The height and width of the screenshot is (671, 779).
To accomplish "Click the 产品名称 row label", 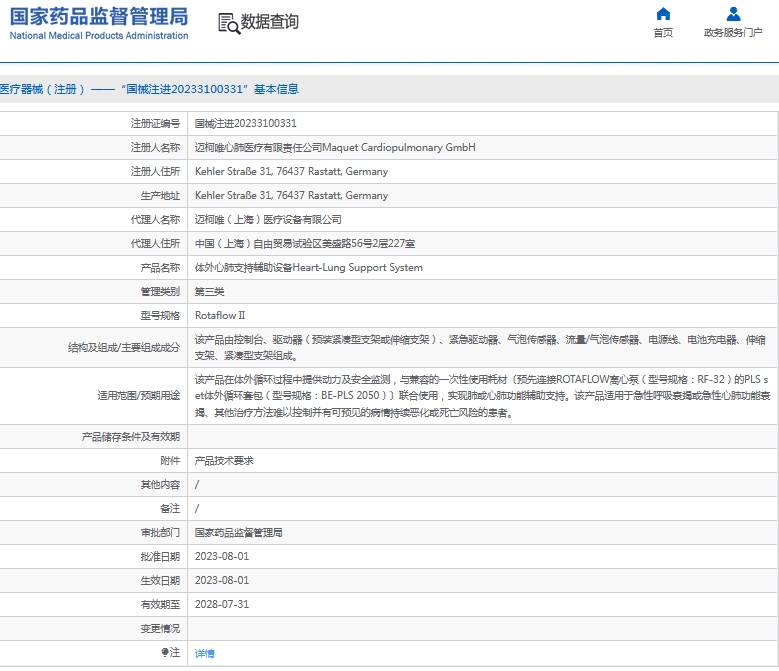I will pyautogui.click(x=160, y=268).
